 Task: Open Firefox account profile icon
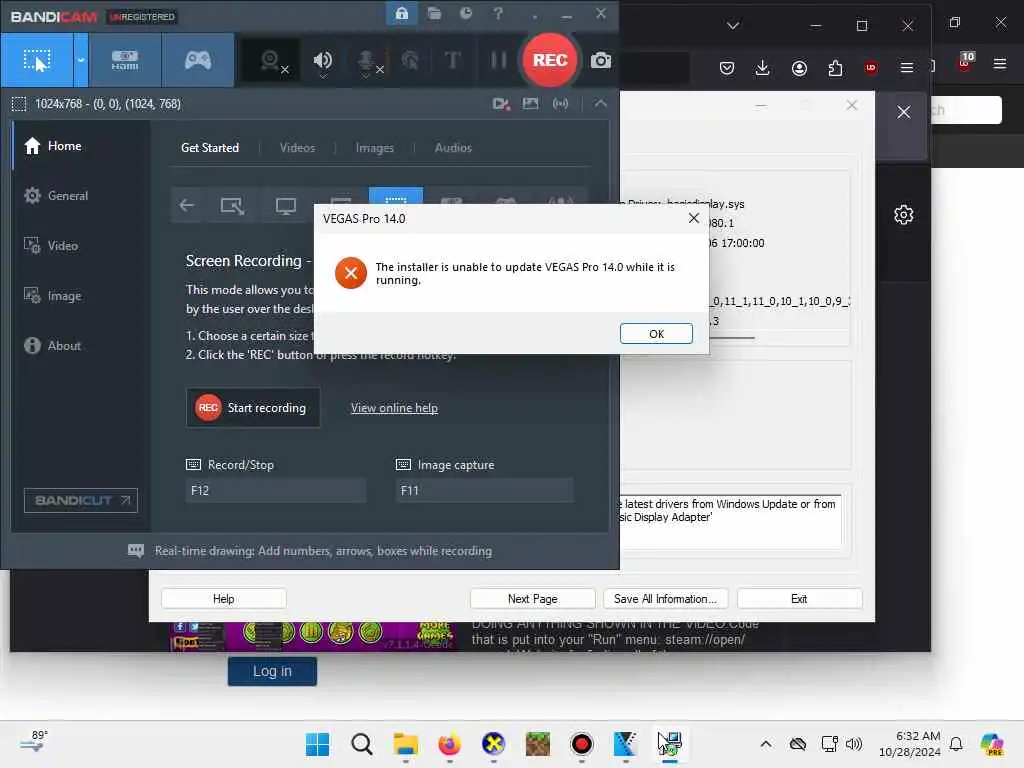(799, 68)
